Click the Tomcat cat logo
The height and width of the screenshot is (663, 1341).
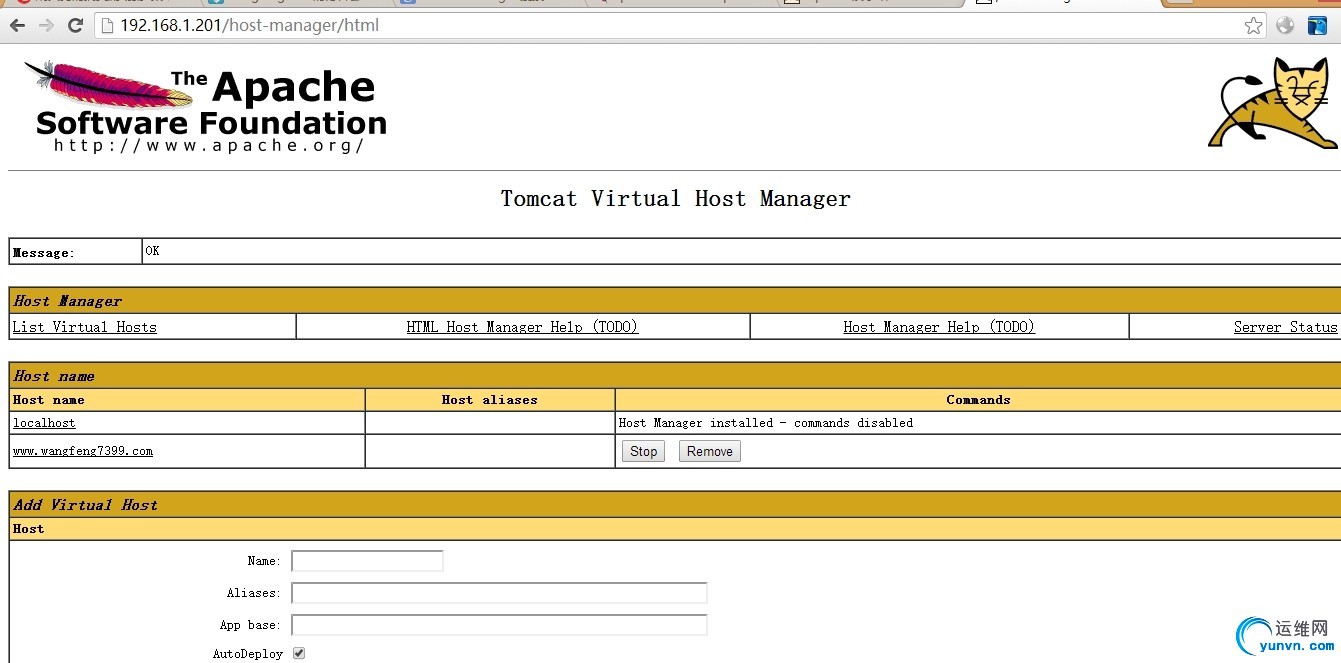coord(1272,103)
